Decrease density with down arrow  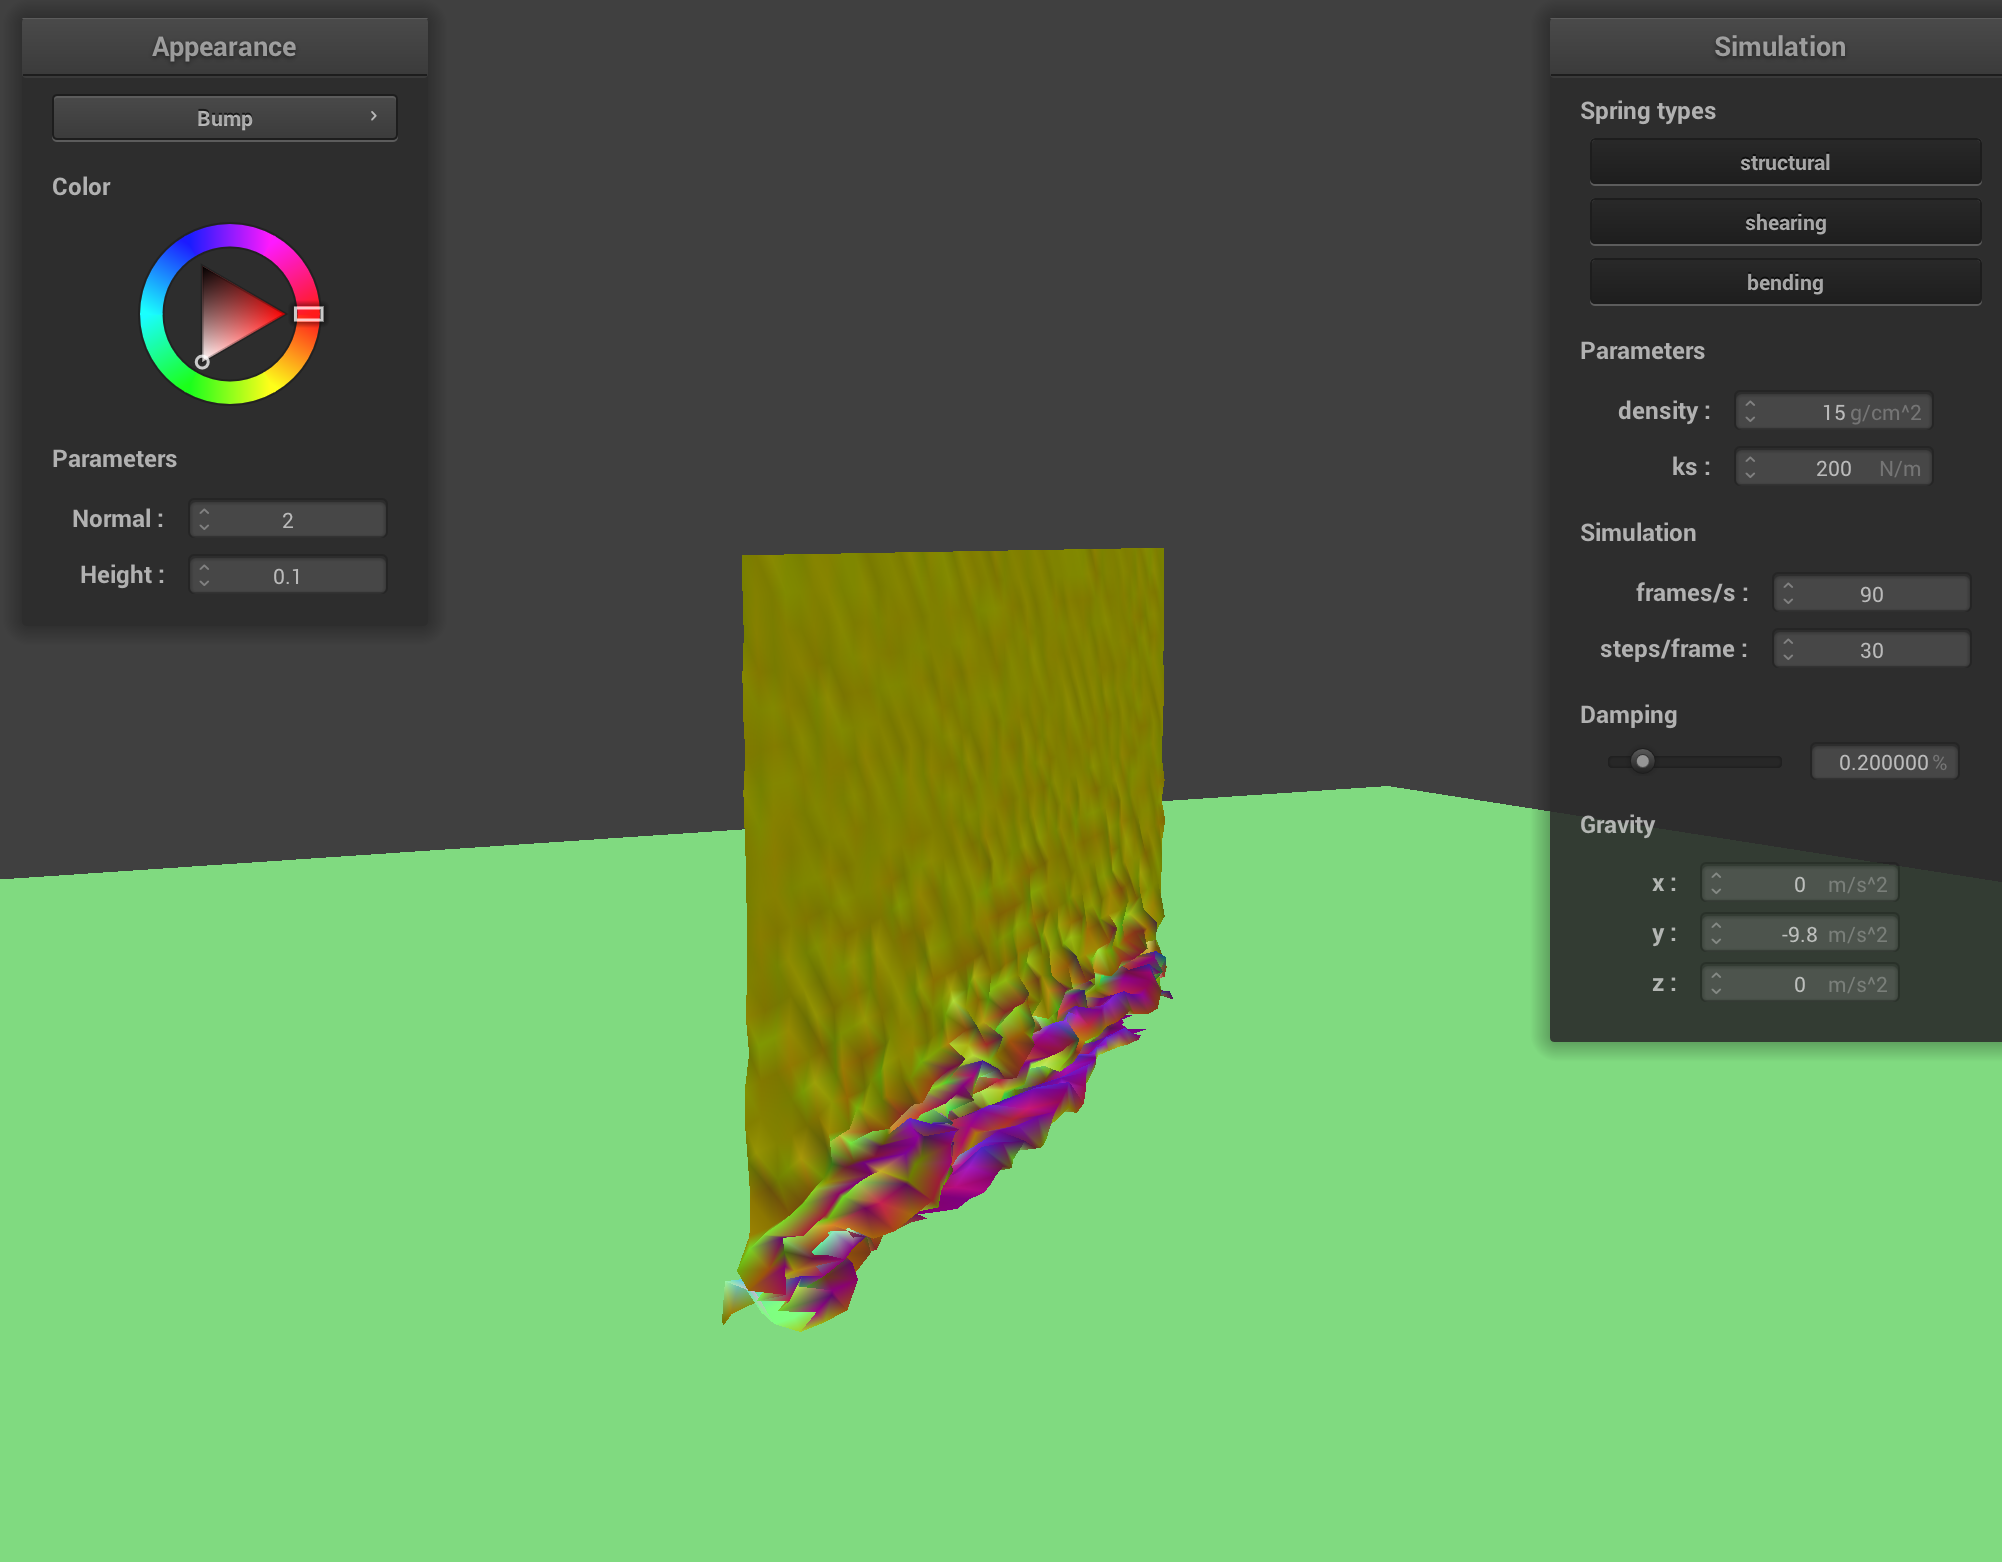coord(1750,419)
